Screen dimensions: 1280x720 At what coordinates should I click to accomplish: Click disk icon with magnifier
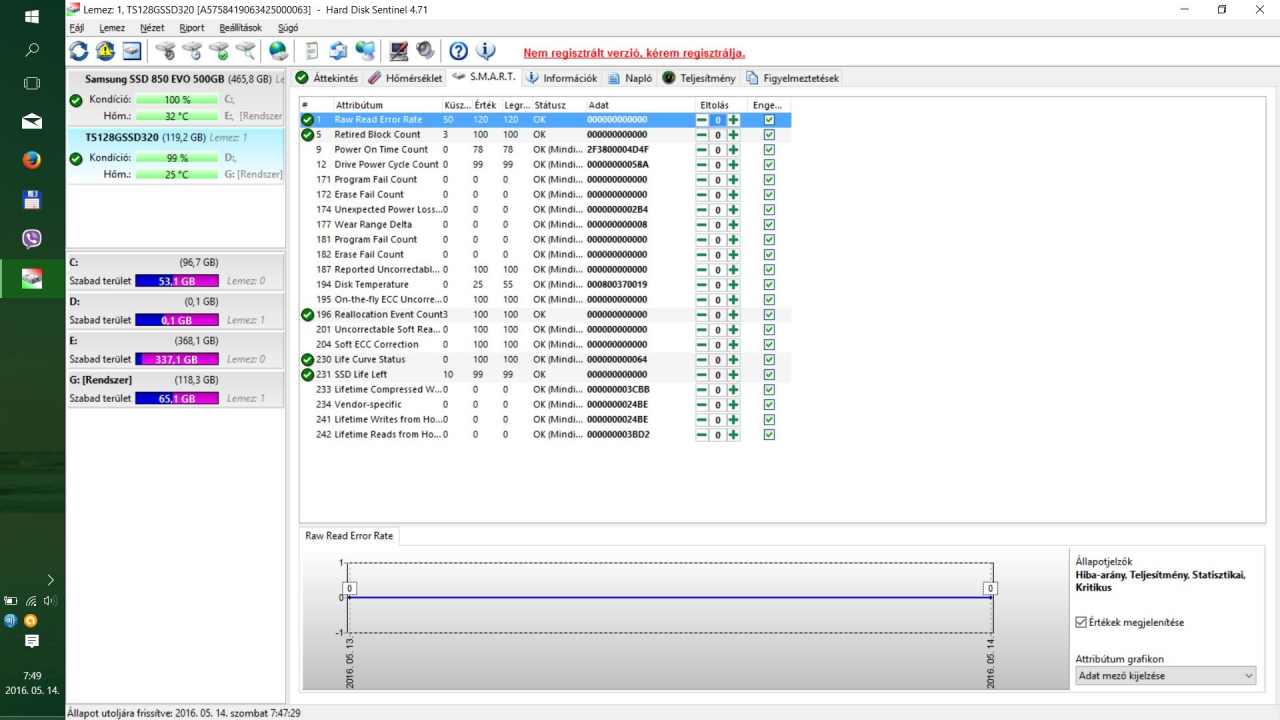(x=245, y=51)
